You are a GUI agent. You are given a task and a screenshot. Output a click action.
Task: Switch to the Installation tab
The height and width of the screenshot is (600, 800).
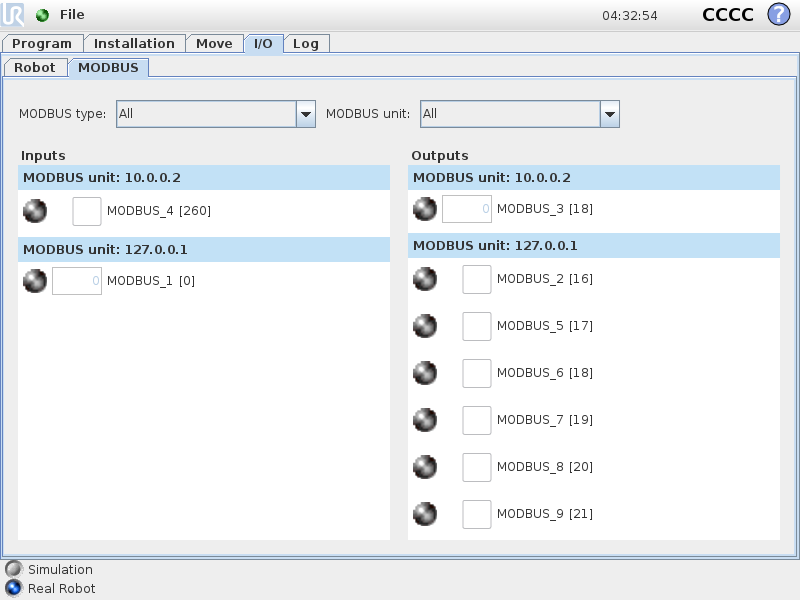click(x=134, y=43)
